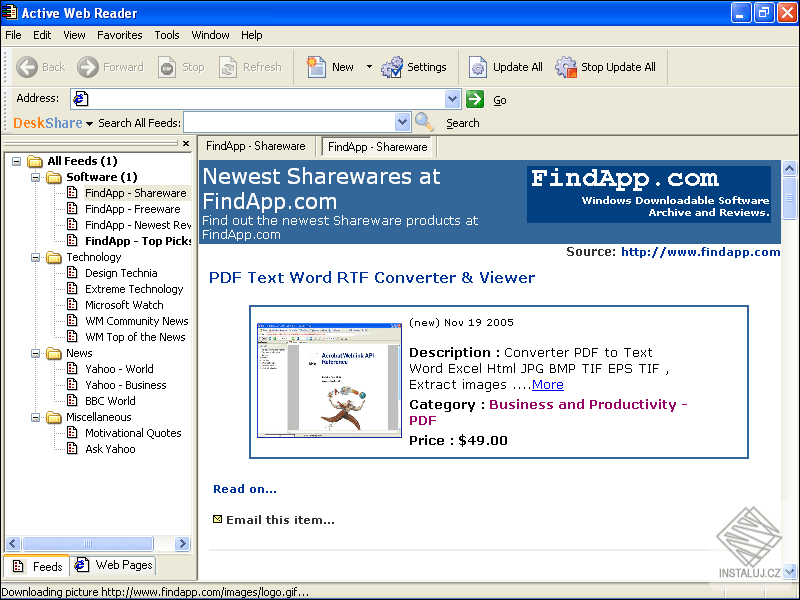800x600 pixels.
Task: Click the Ask Yahoo feed icon
Action: pos(72,448)
